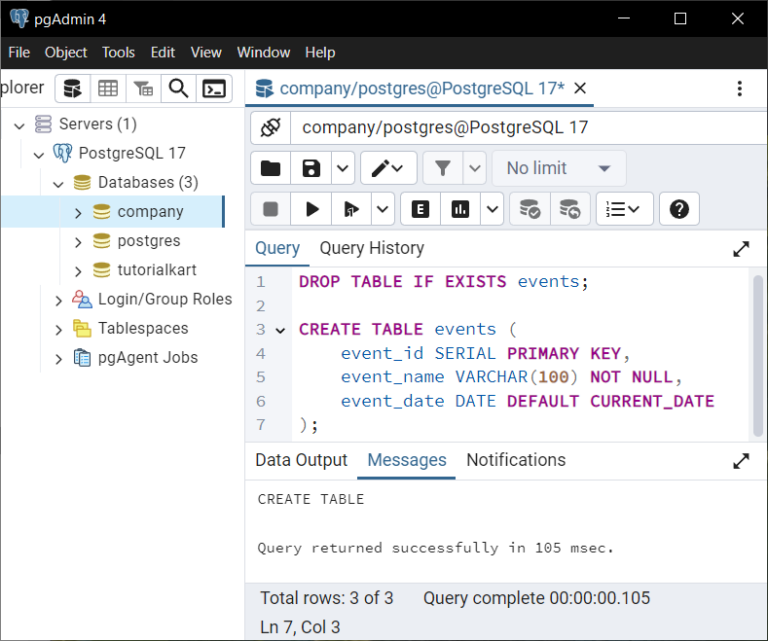Open the three-dot options menu
Screen dimensions: 768x641
tap(740, 89)
